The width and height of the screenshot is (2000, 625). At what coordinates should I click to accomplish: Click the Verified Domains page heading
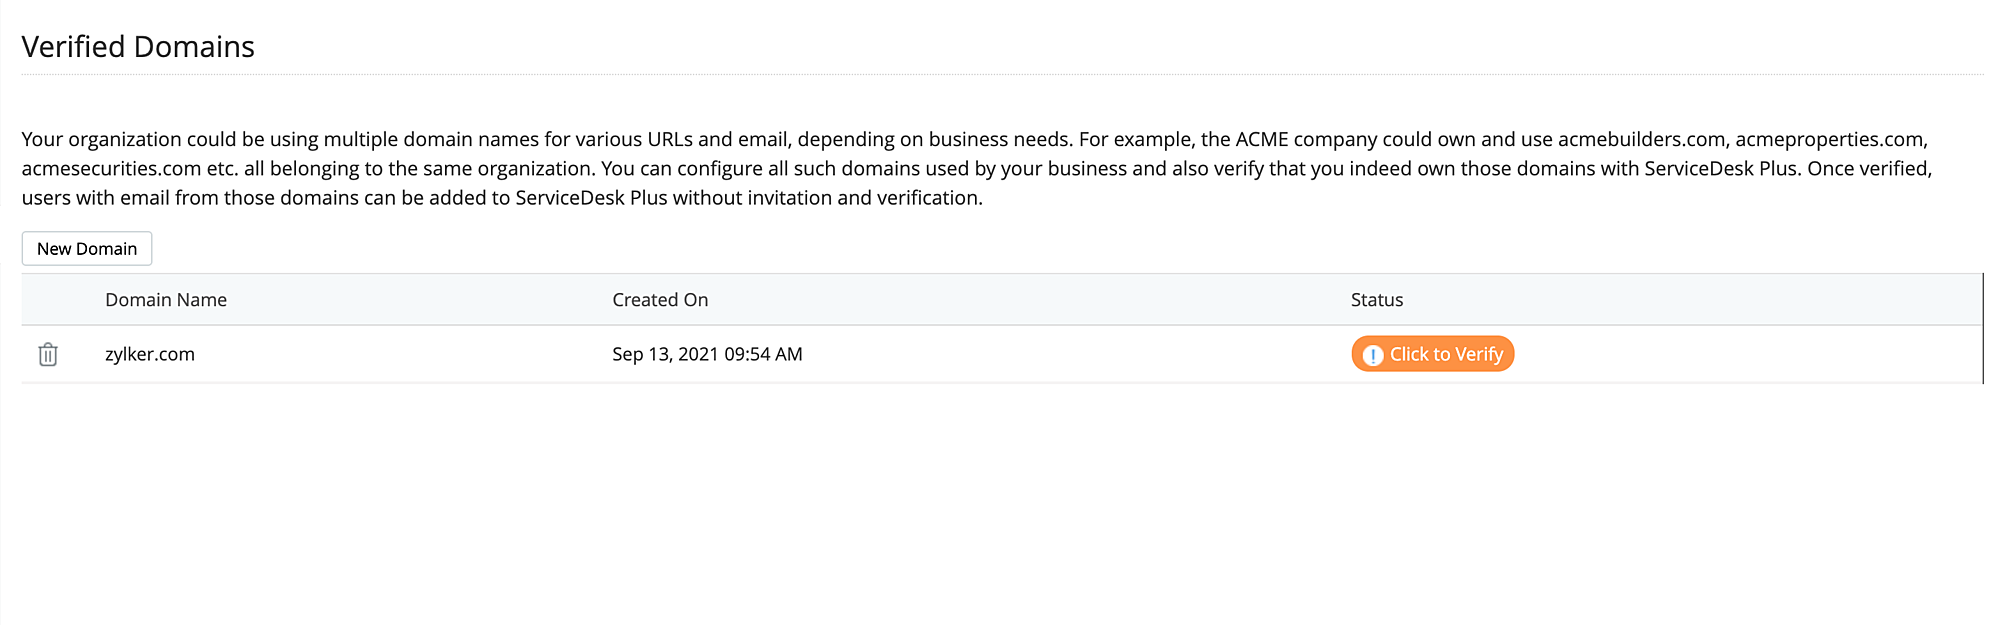[138, 47]
